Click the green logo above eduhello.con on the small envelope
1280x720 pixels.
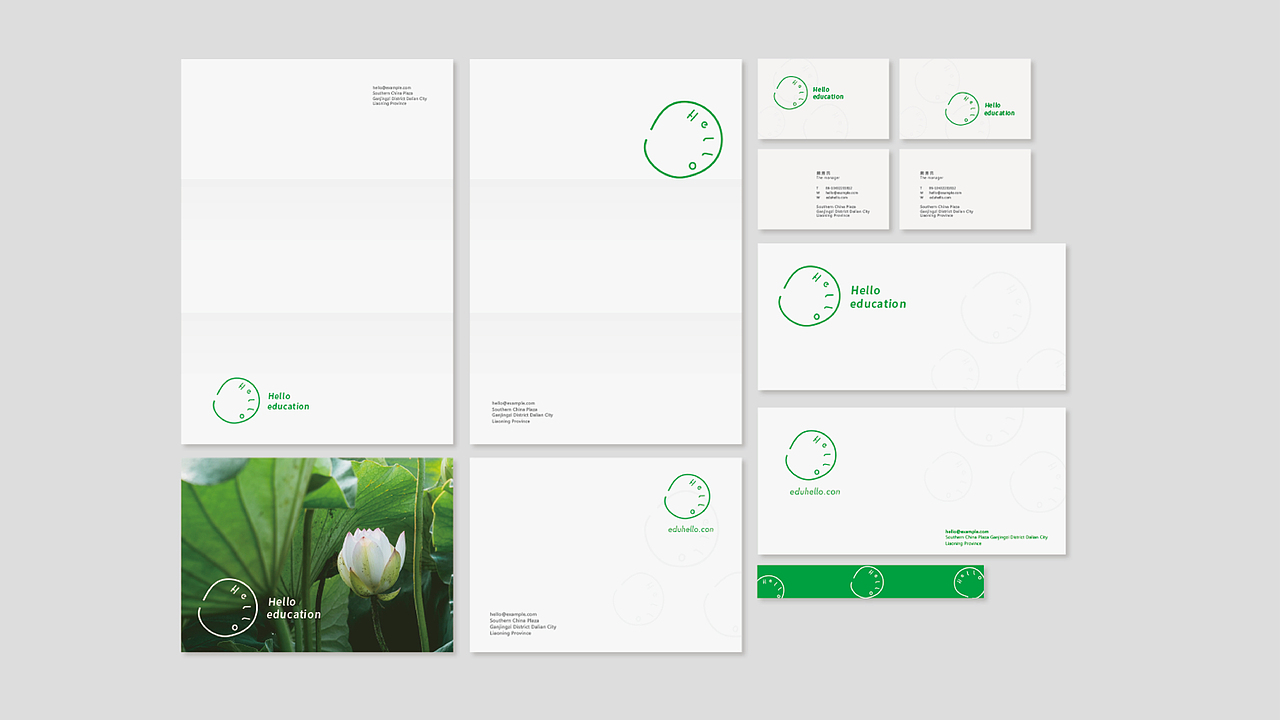[x=687, y=497]
